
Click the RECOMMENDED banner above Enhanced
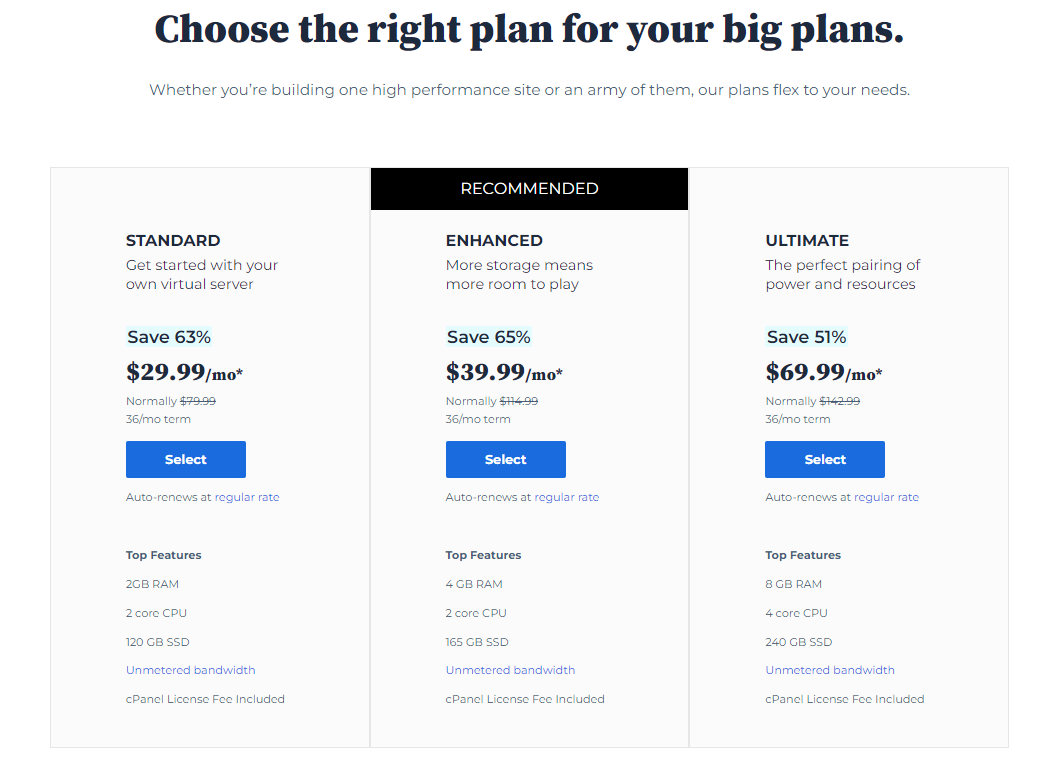point(529,189)
